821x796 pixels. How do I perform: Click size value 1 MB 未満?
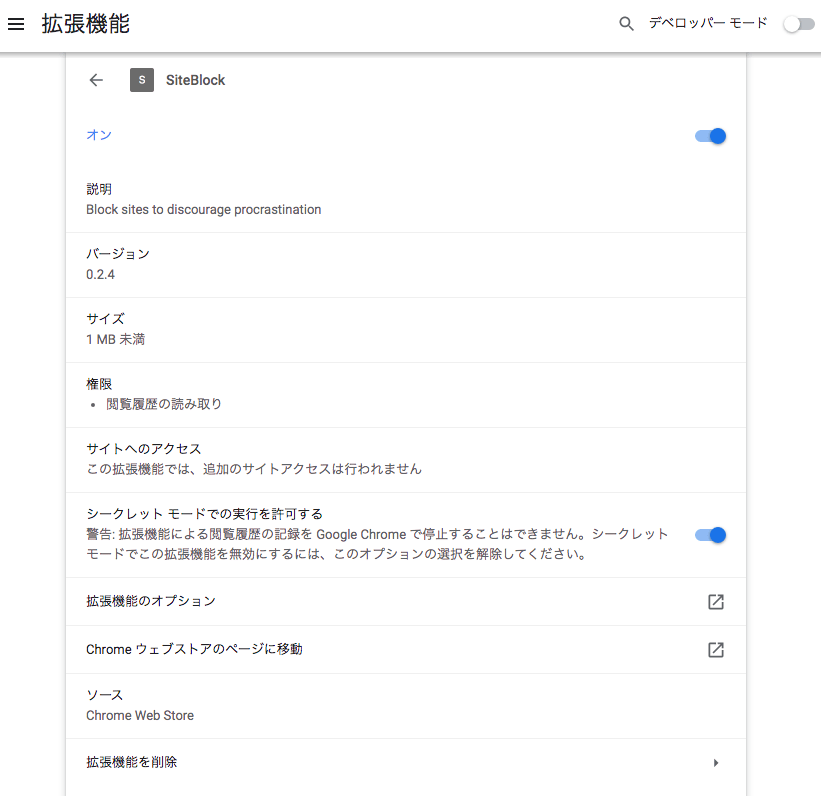point(116,339)
